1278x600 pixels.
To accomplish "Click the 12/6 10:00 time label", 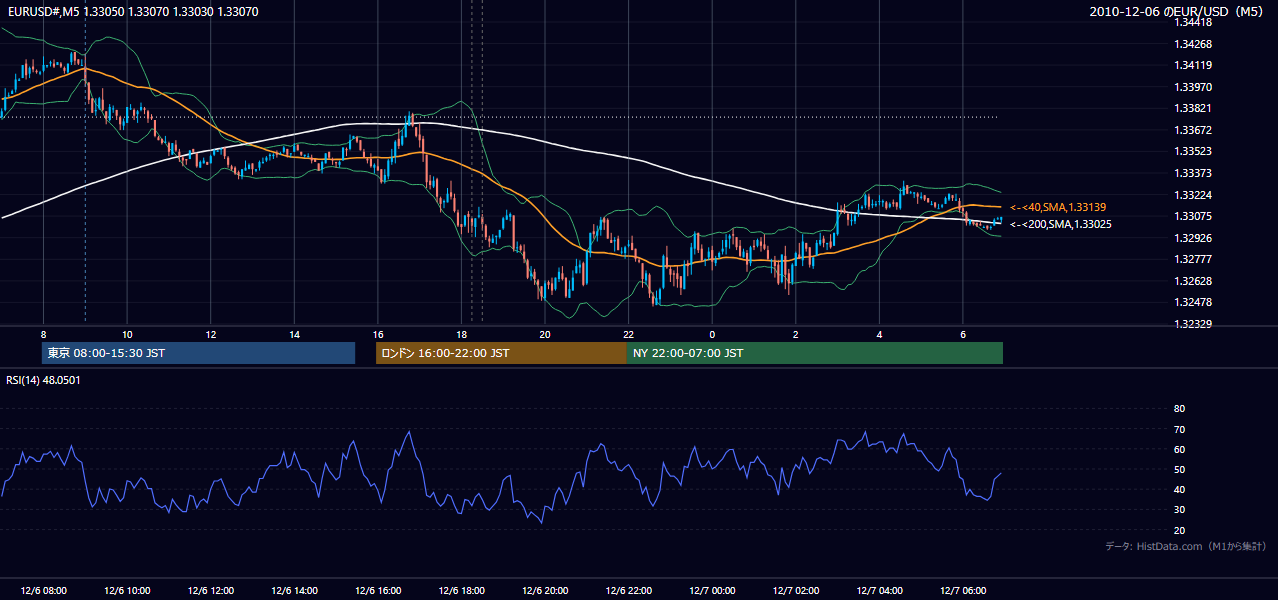I will pos(127,590).
